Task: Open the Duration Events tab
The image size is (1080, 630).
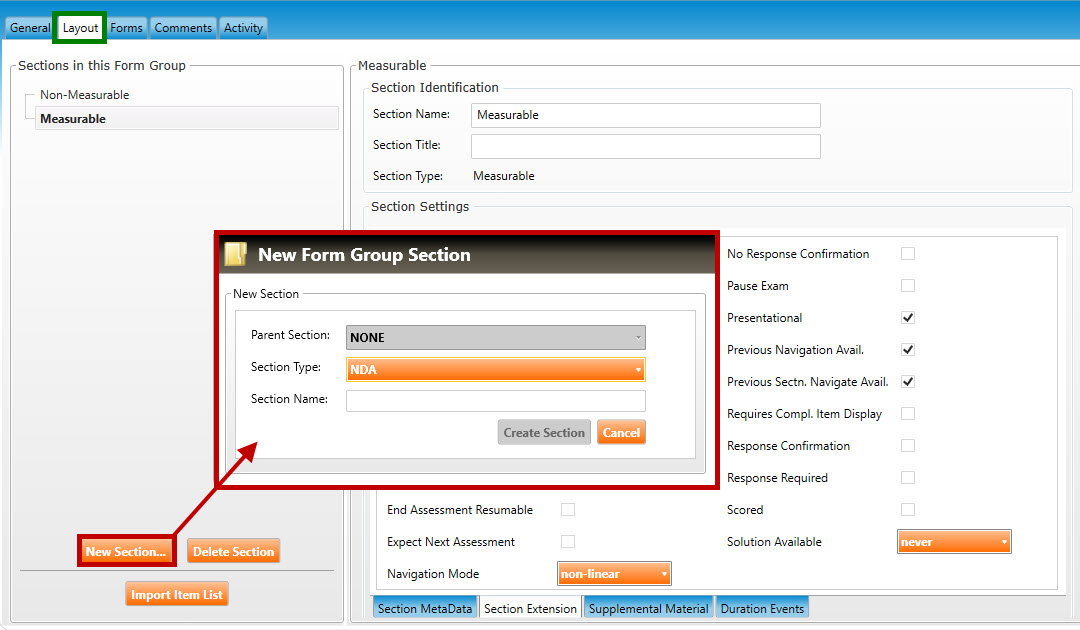Action: (762, 609)
